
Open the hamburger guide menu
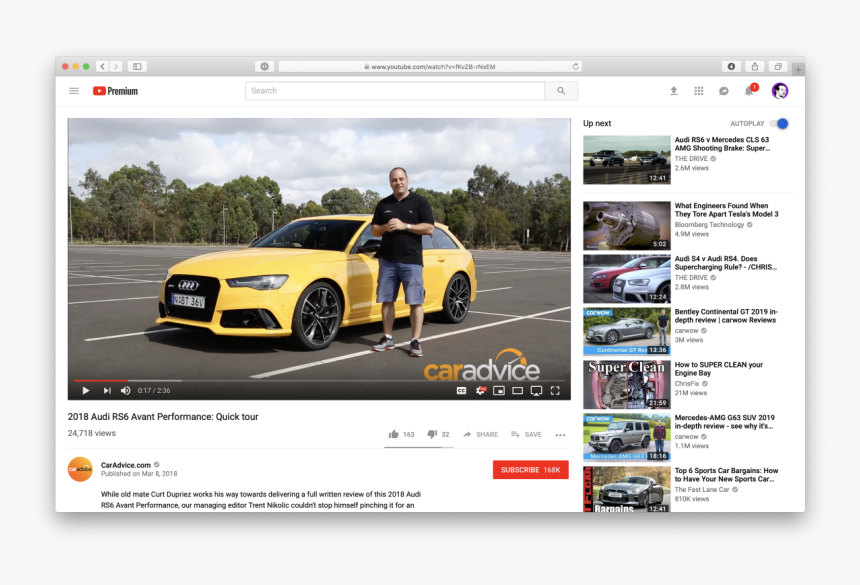coord(73,90)
